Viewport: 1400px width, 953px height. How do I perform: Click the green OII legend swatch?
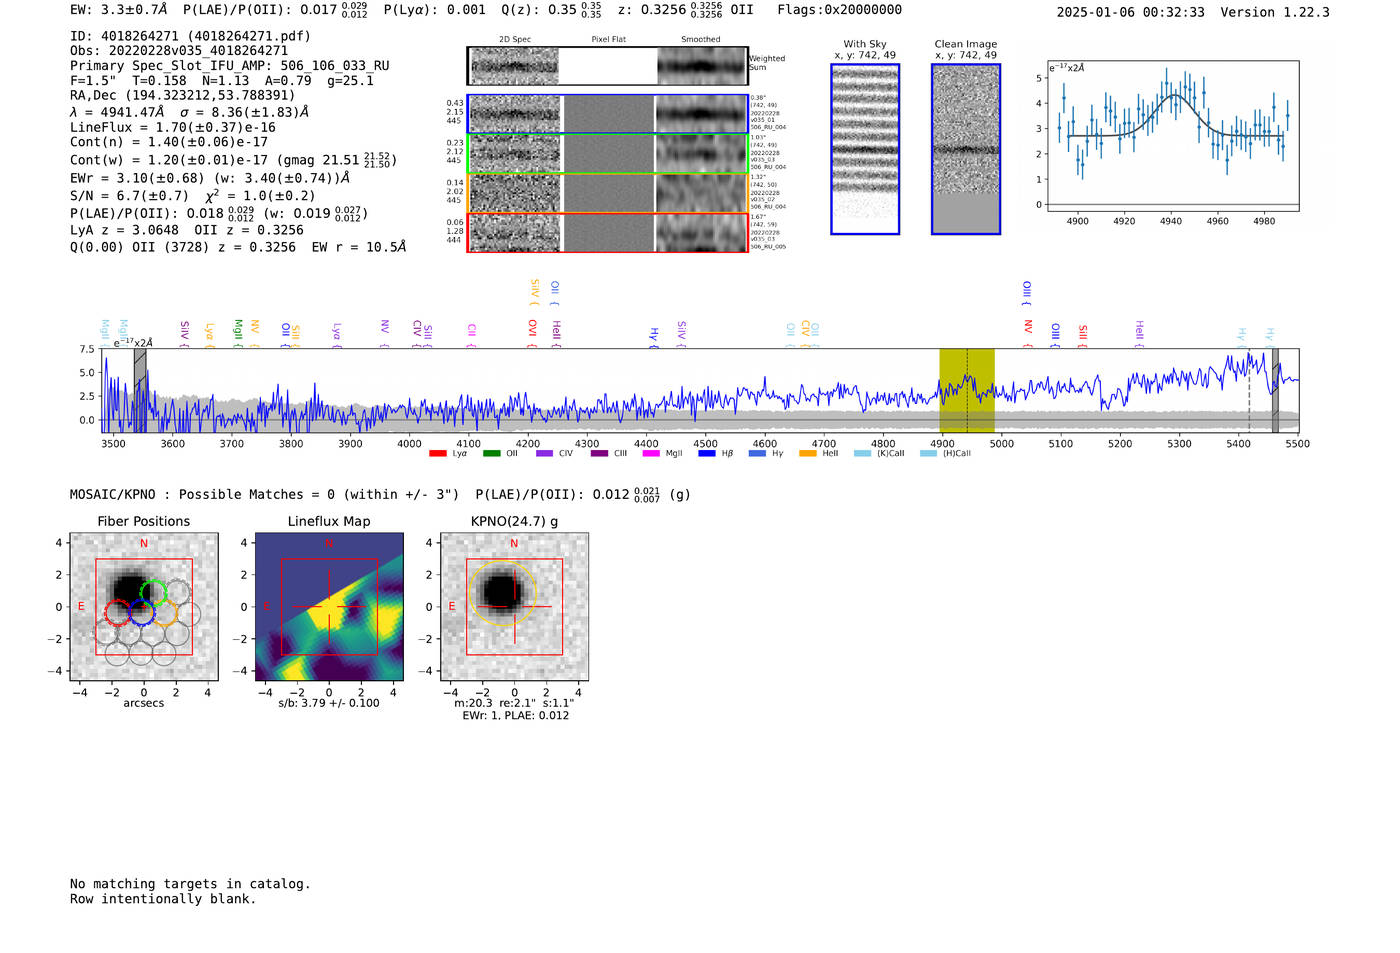coord(491,453)
